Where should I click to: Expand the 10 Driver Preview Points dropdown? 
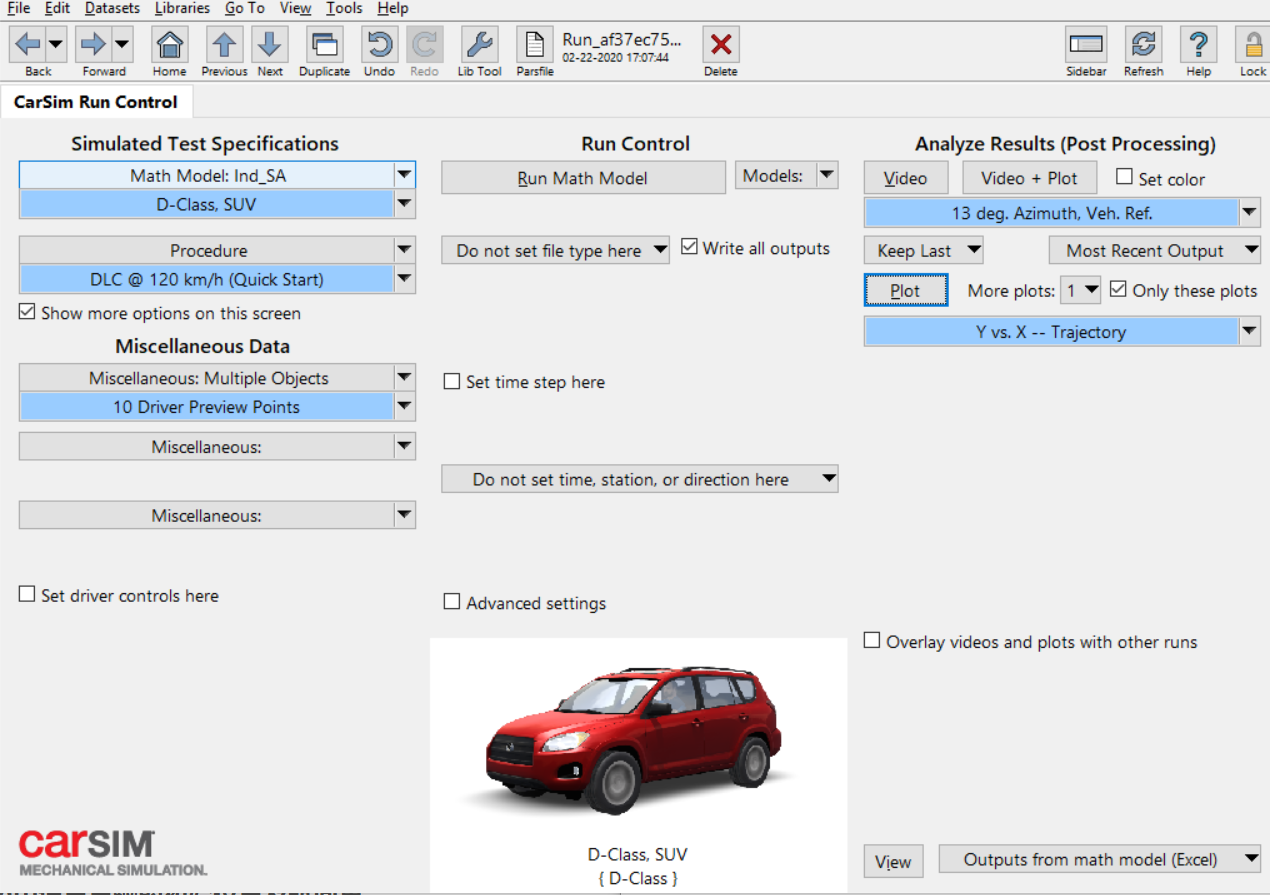coord(404,406)
